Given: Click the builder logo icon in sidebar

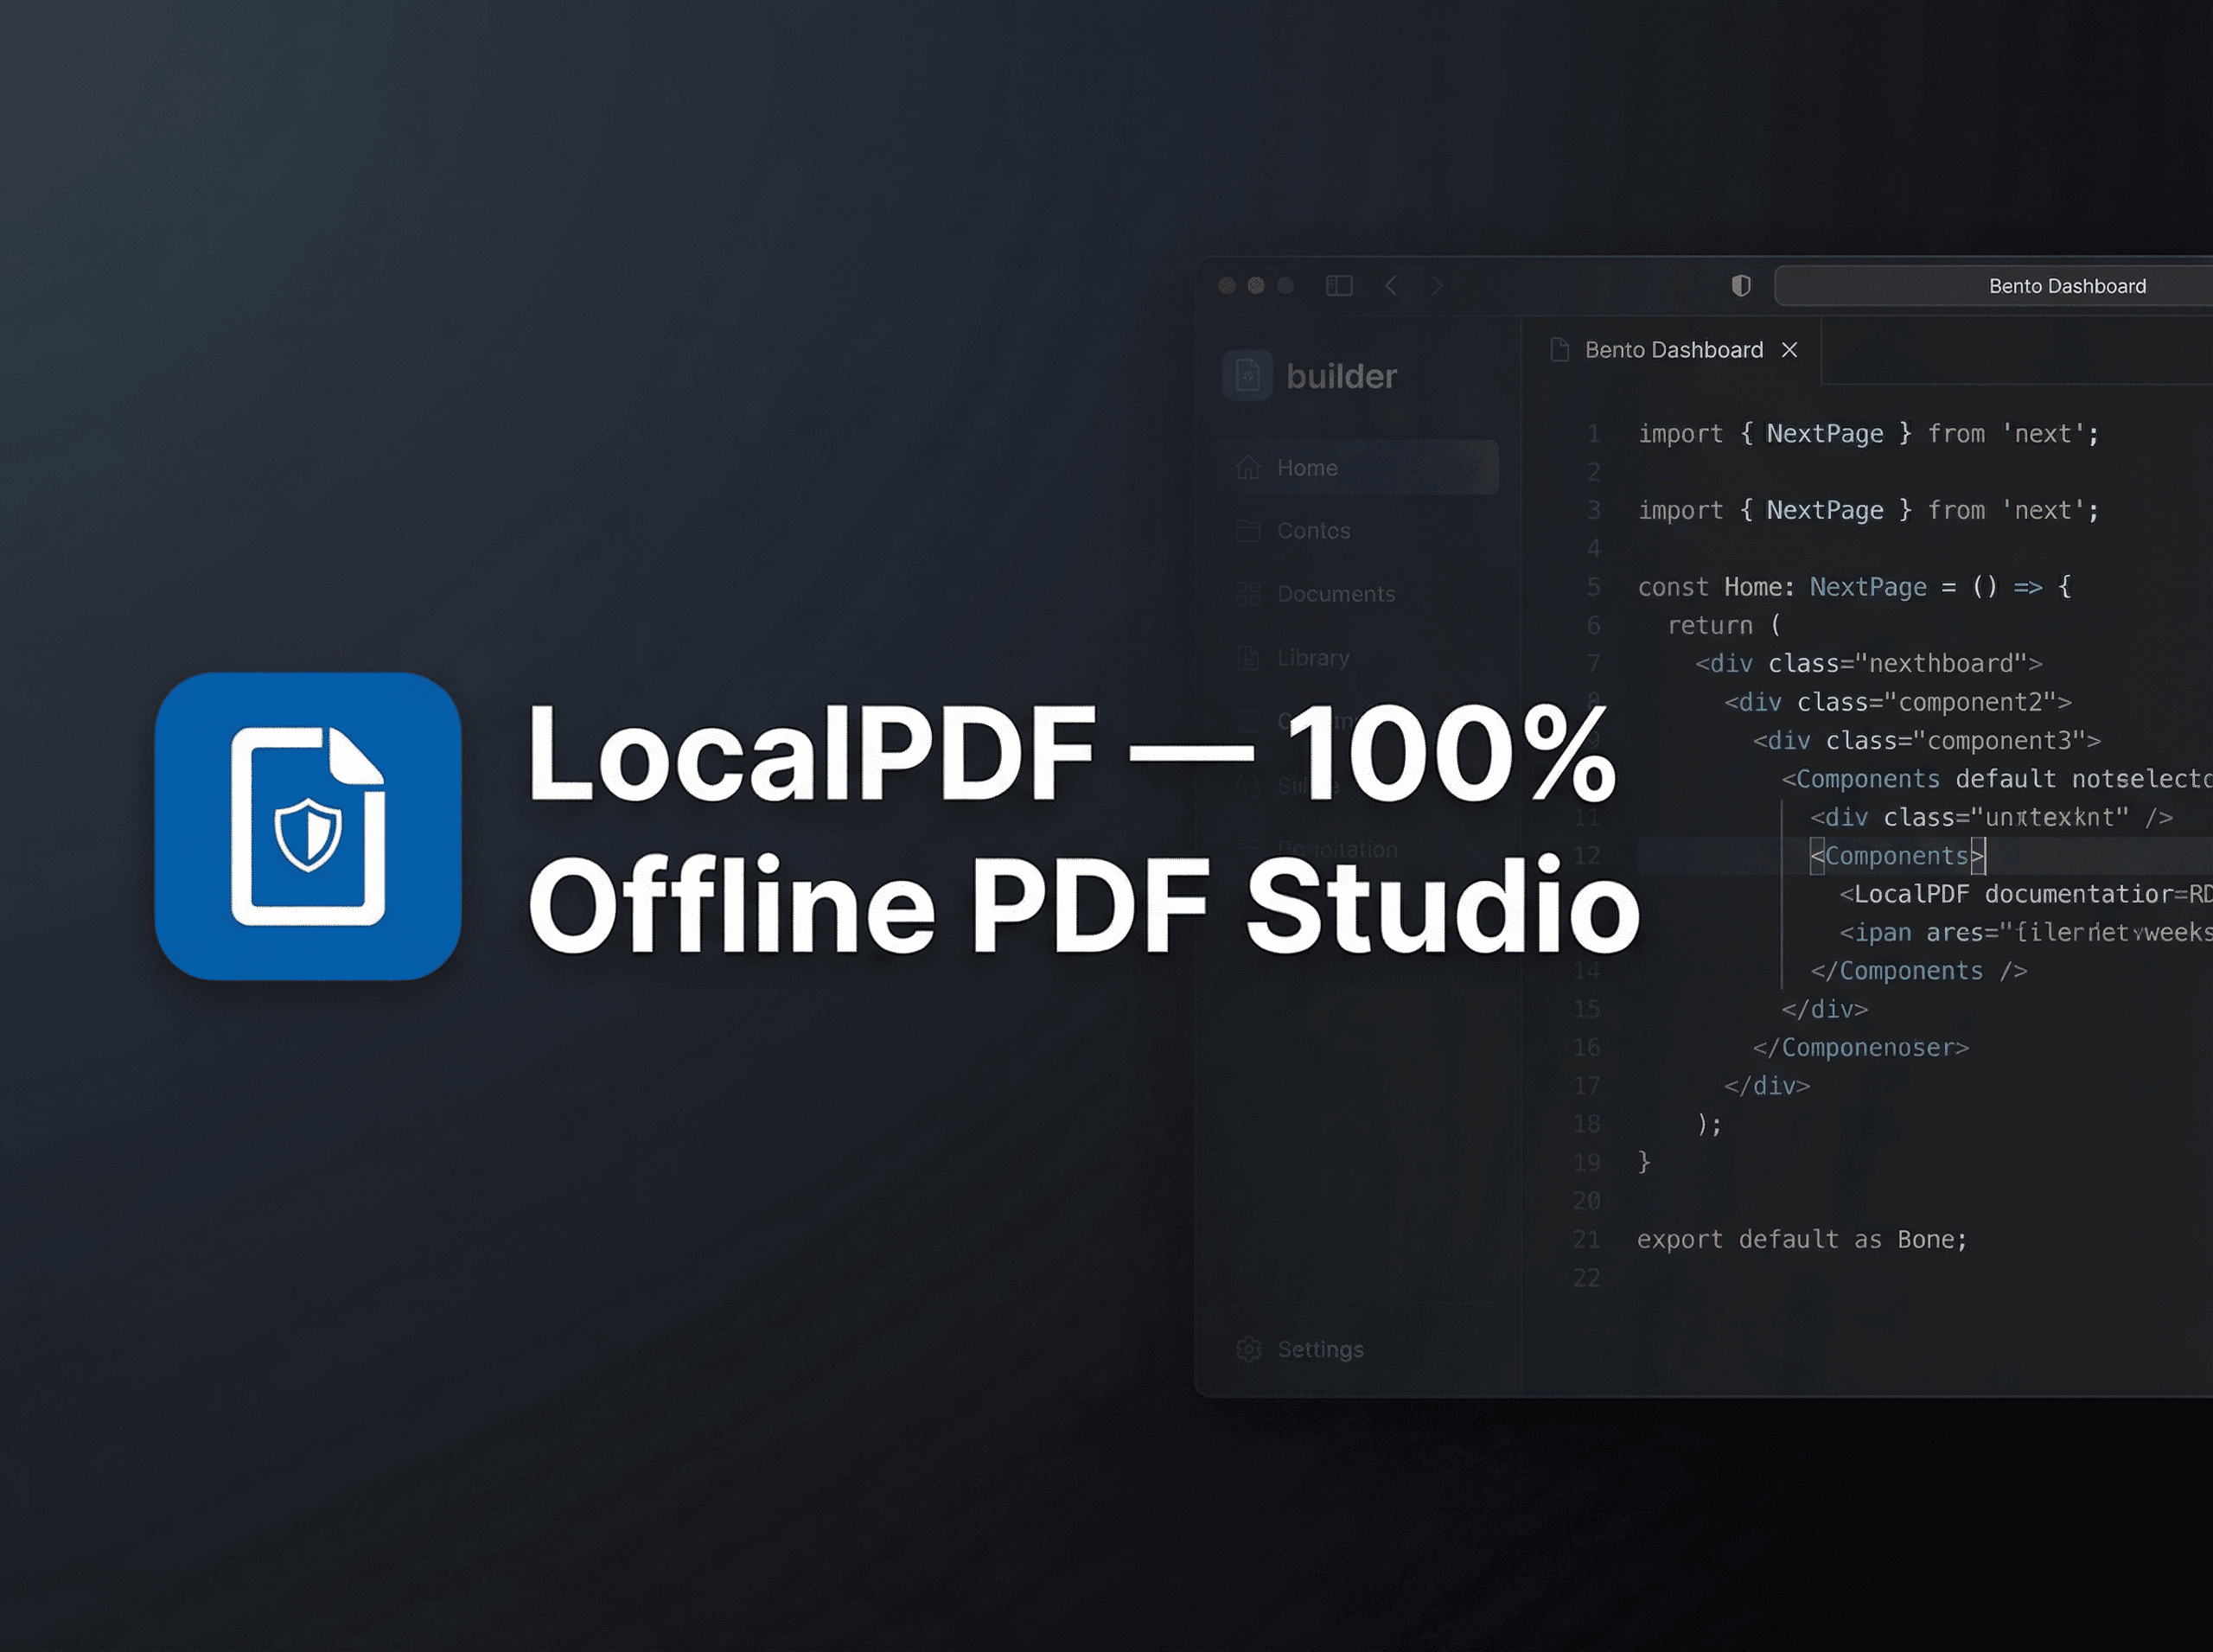Looking at the screenshot, I should [1247, 376].
